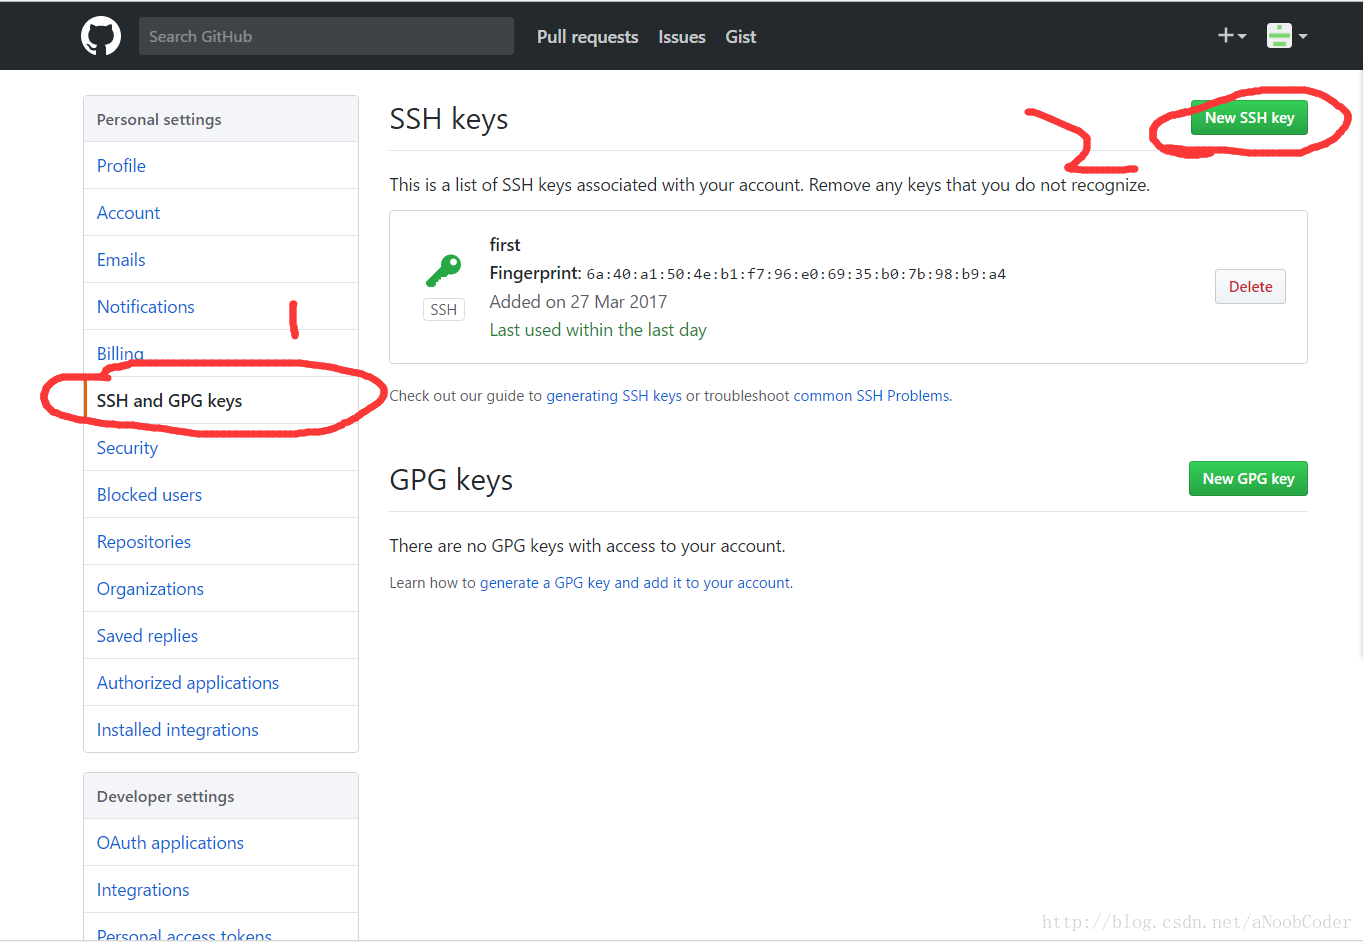Open Issues in top nav
This screenshot has height=942, width=1363.
point(682,37)
